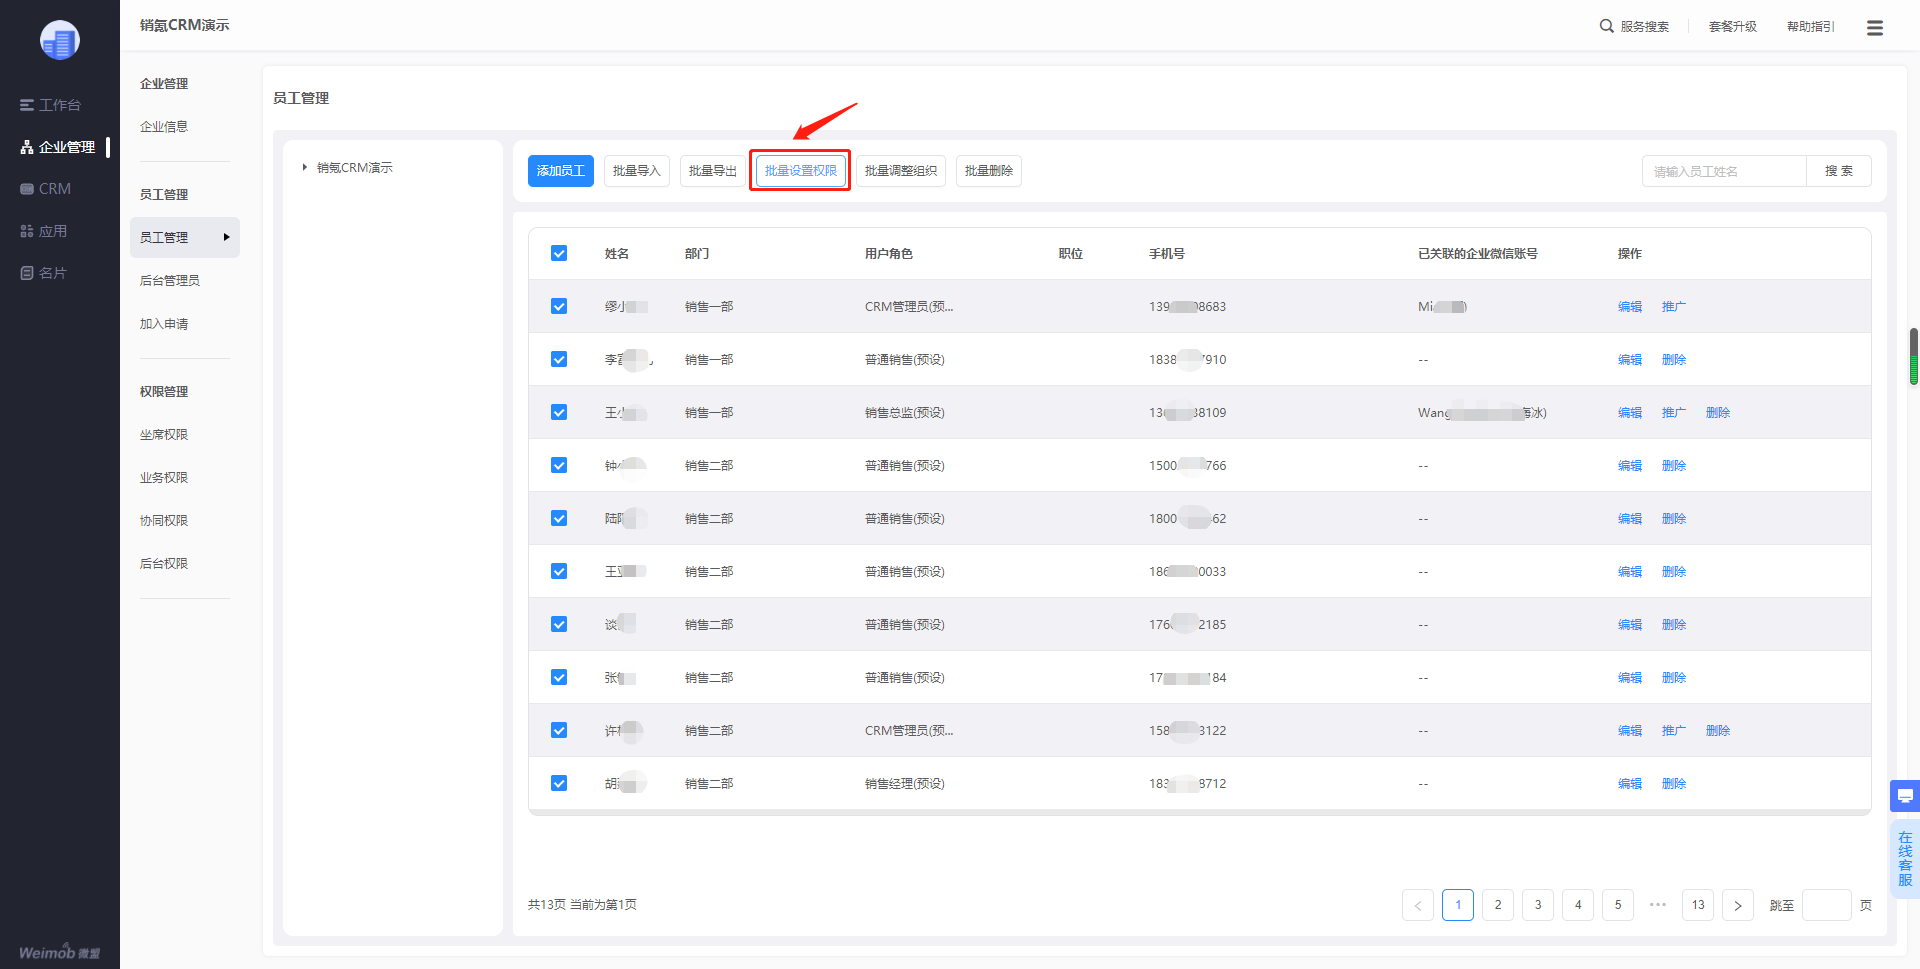Open 后台管理员 in the side menu
This screenshot has height=969, width=1920.
(170, 281)
